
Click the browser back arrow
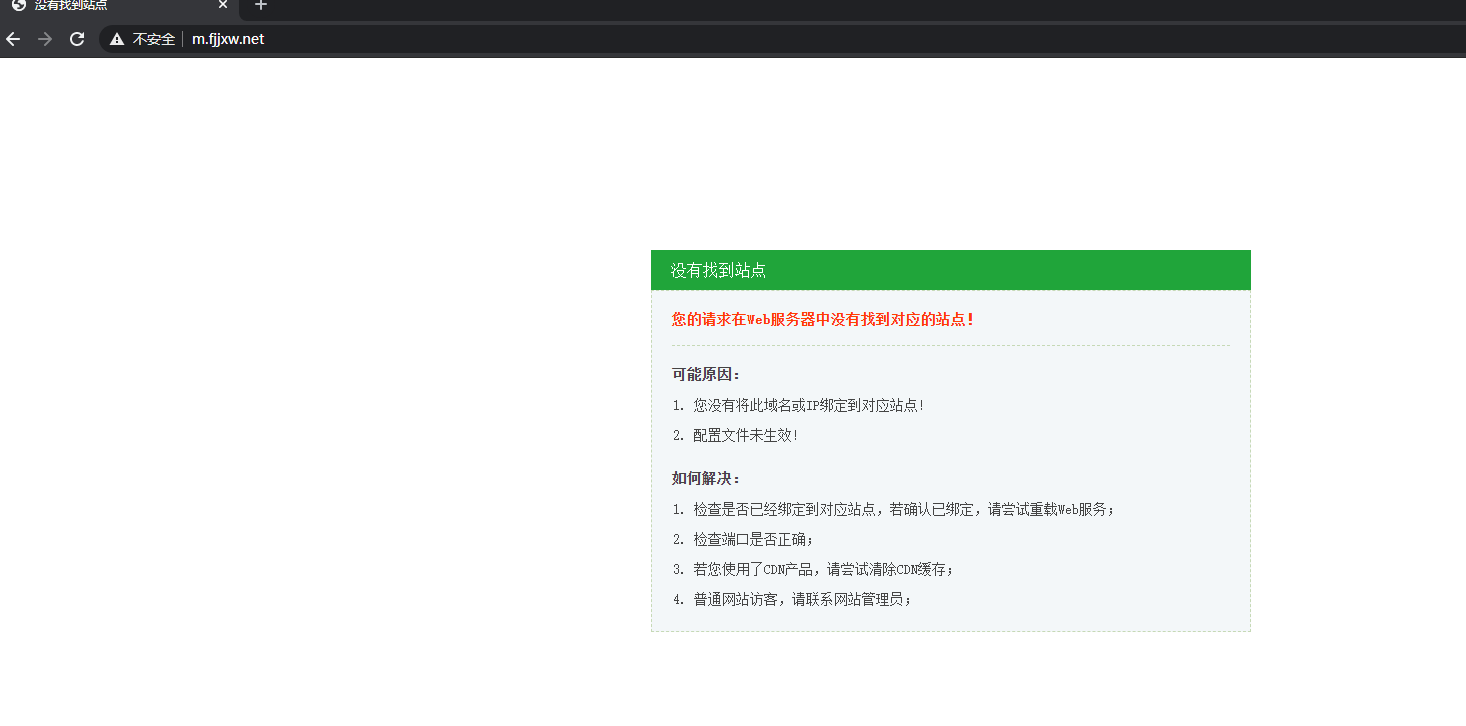point(13,39)
